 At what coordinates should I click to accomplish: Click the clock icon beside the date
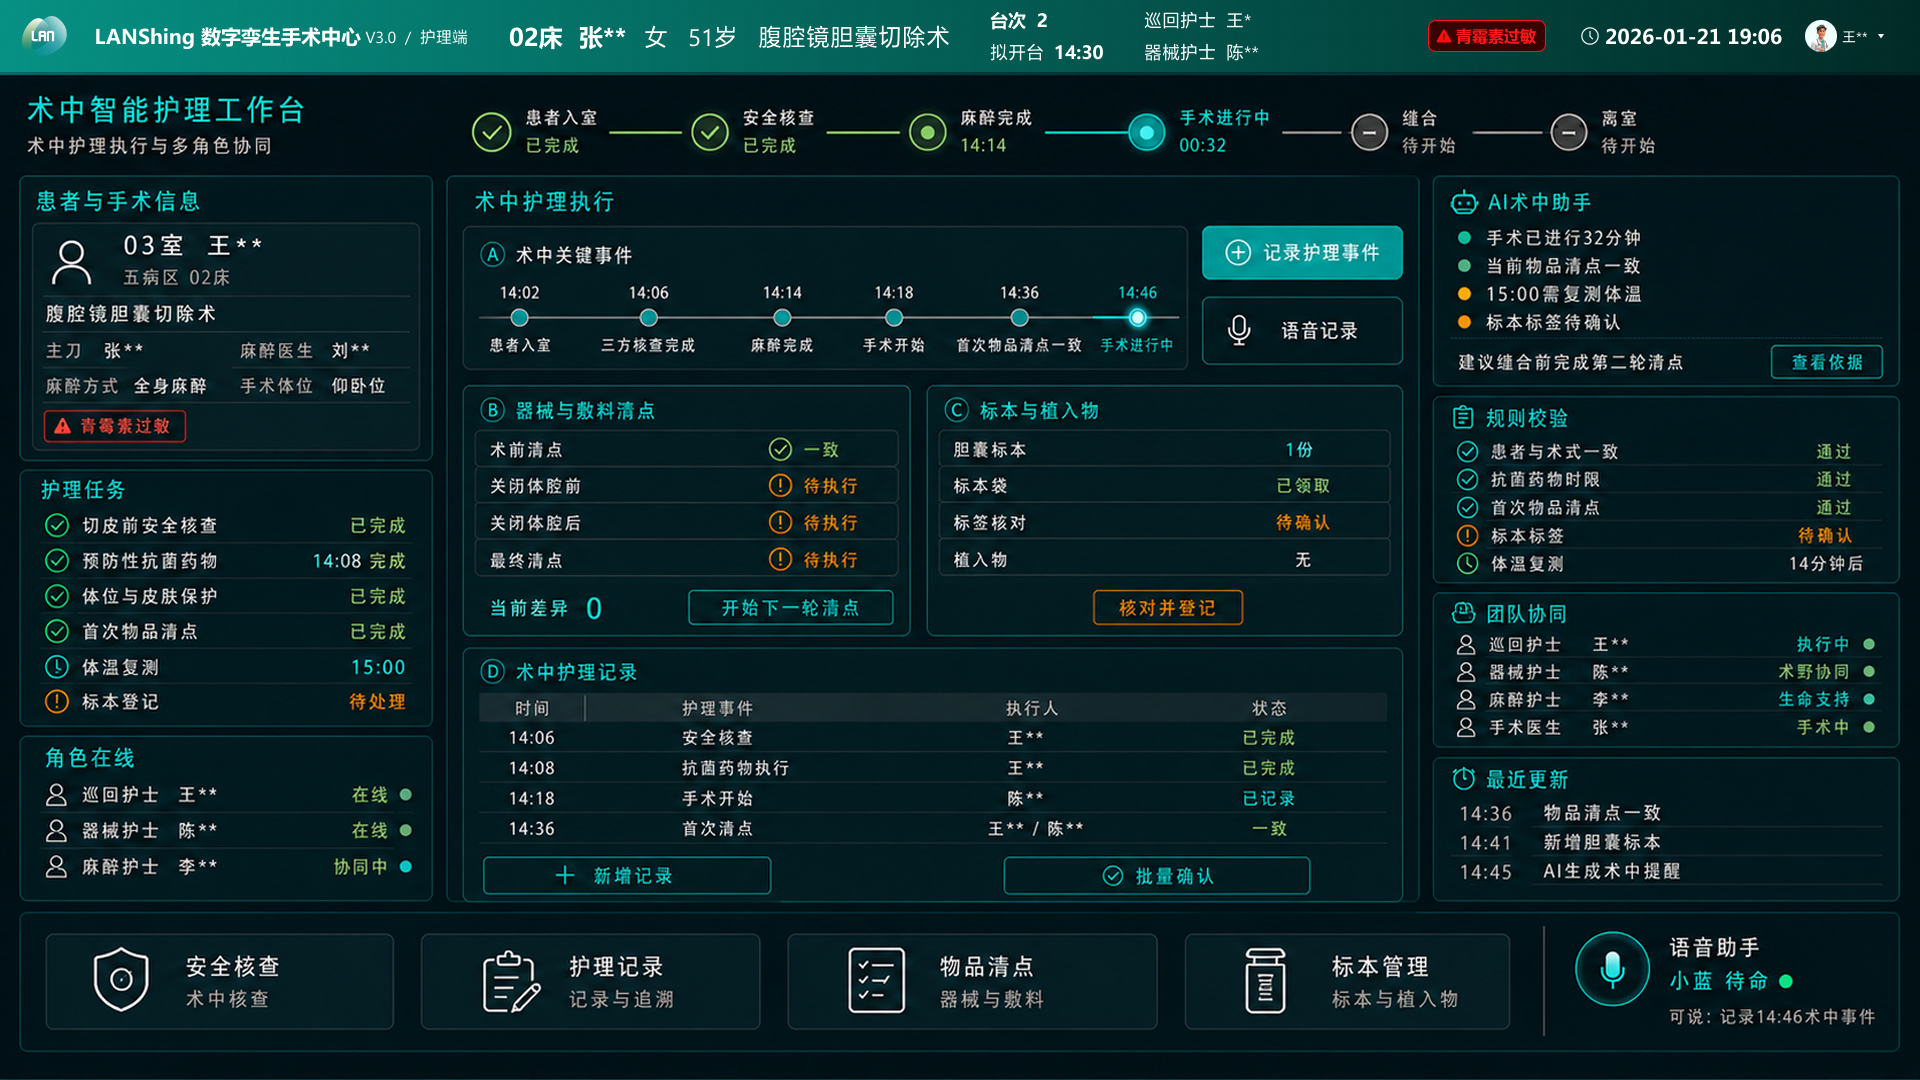(x=1589, y=36)
